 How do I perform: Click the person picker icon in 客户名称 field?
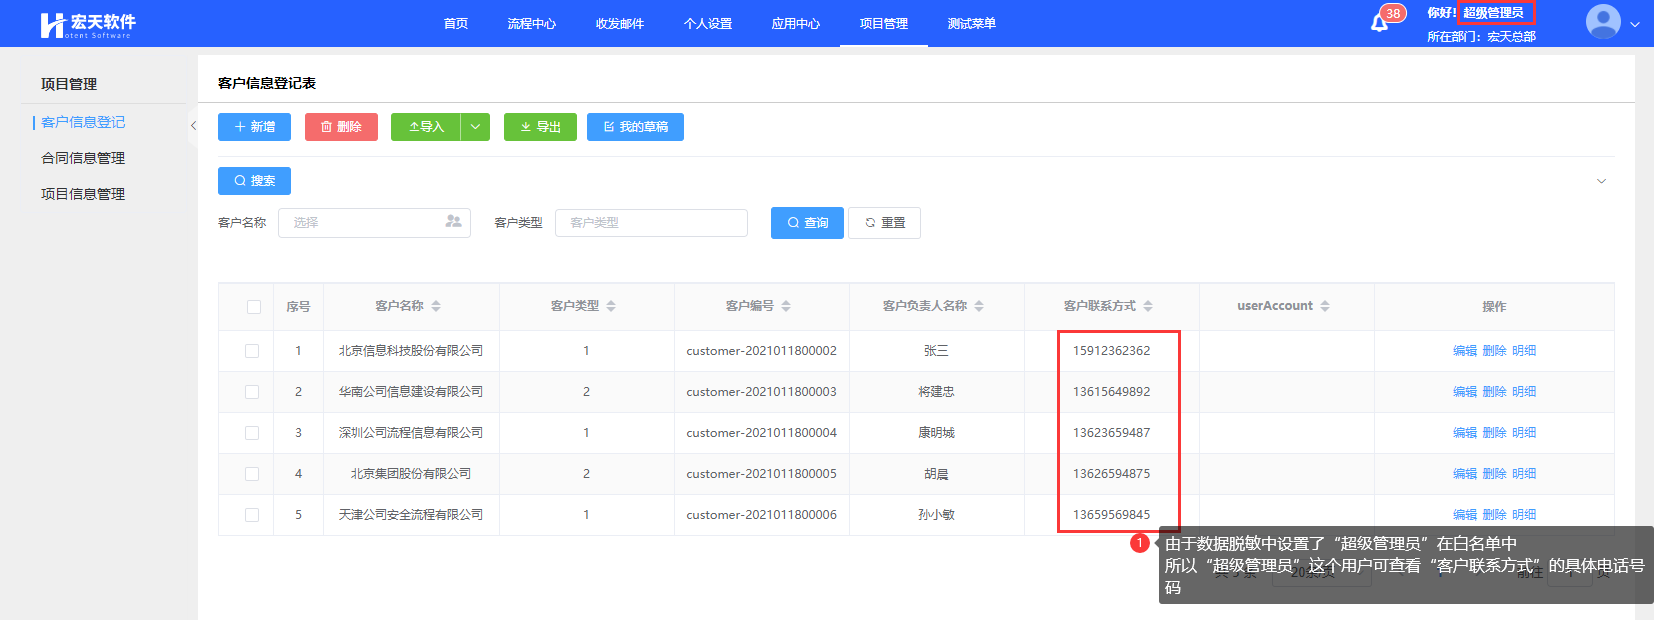click(x=453, y=222)
